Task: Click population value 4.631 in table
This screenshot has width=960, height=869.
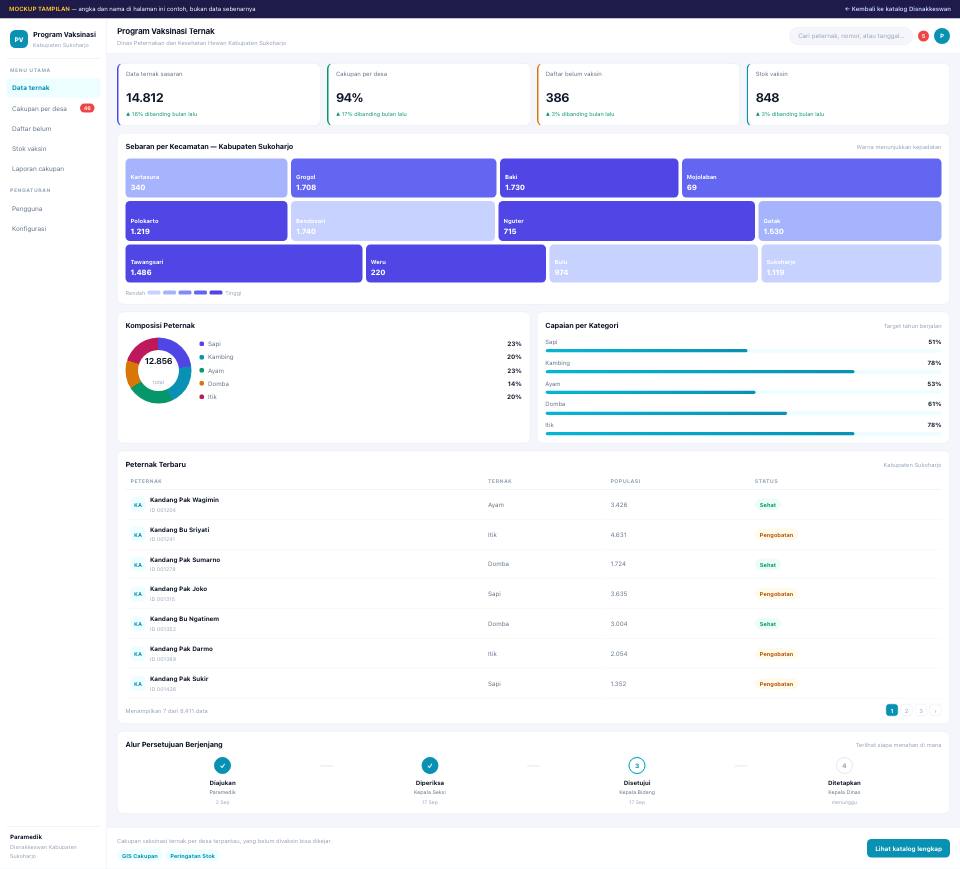Action: [618, 535]
